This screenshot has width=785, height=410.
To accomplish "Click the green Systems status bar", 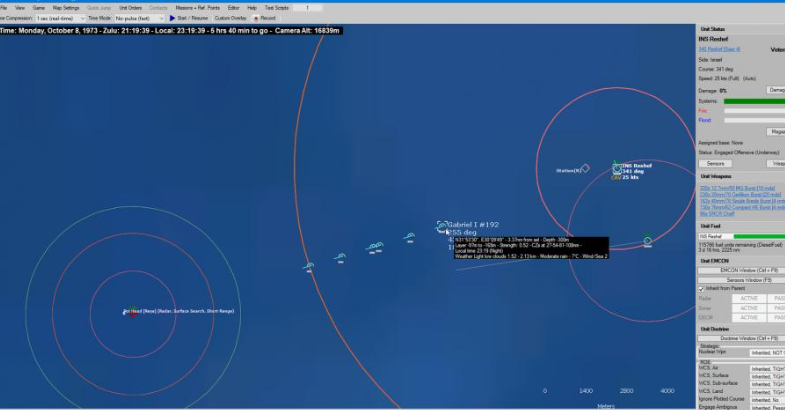I will (x=754, y=102).
